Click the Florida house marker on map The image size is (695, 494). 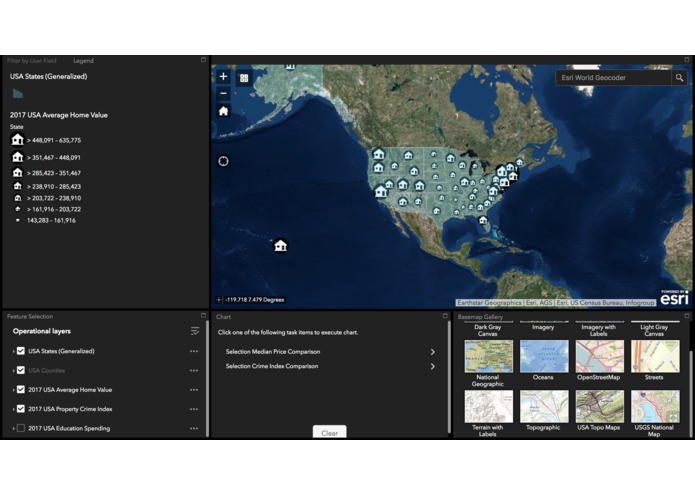click(x=483, y=220)
